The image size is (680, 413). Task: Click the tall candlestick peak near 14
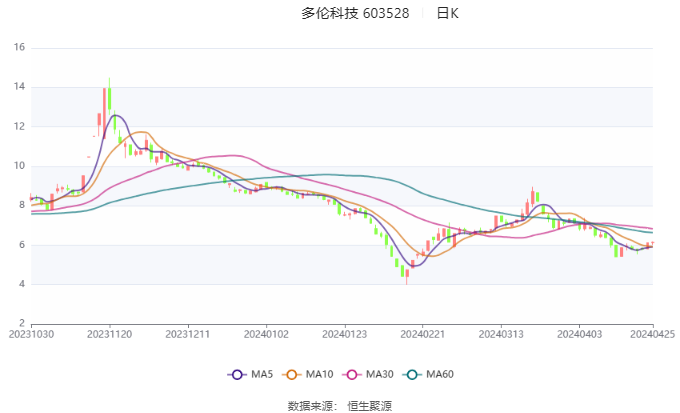[110, 99]
